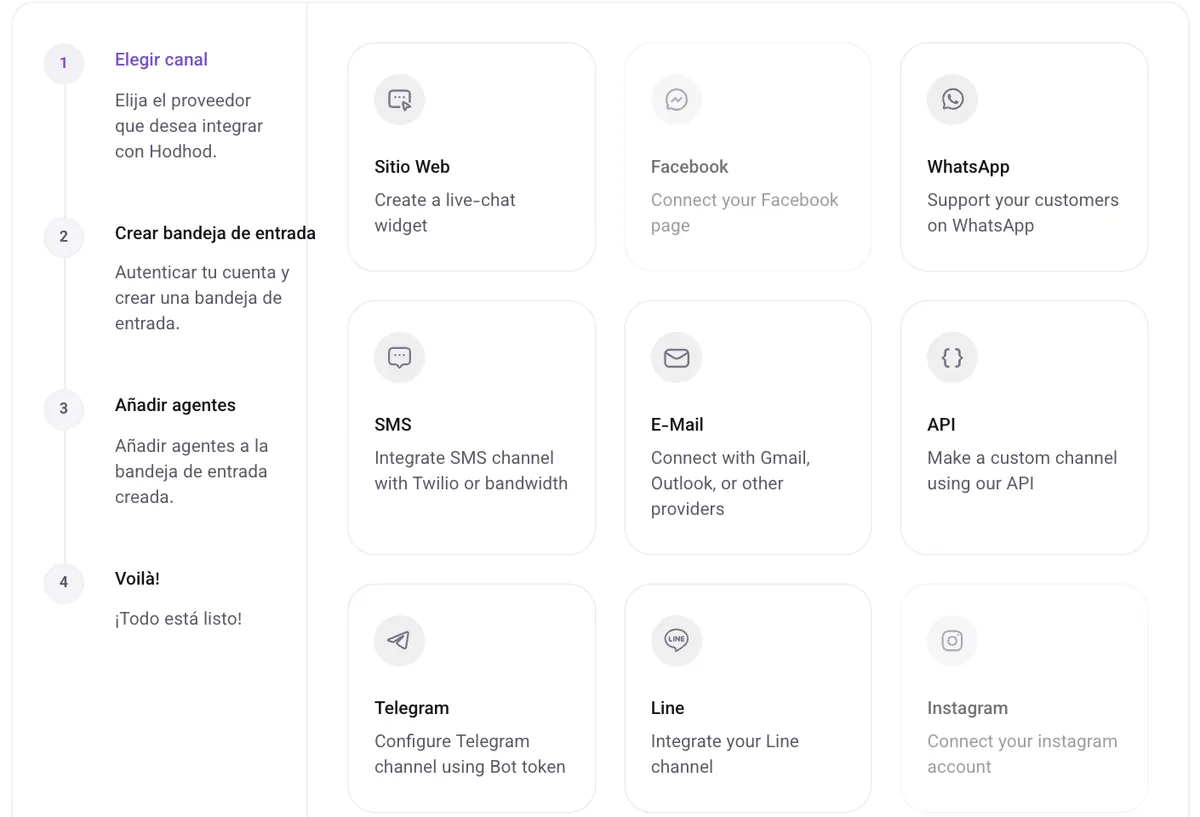Select the Line channel title

point(667,708)
